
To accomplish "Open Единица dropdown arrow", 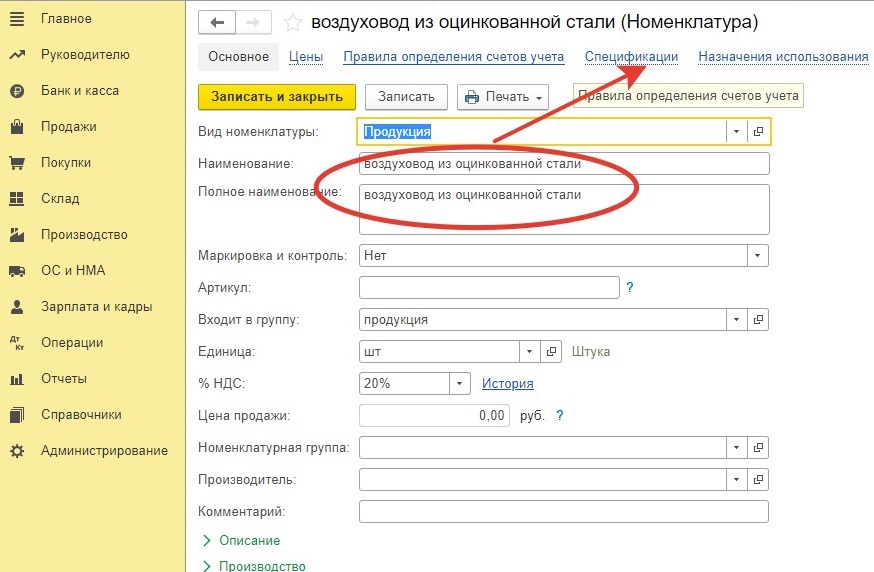I will pos(530,352).
